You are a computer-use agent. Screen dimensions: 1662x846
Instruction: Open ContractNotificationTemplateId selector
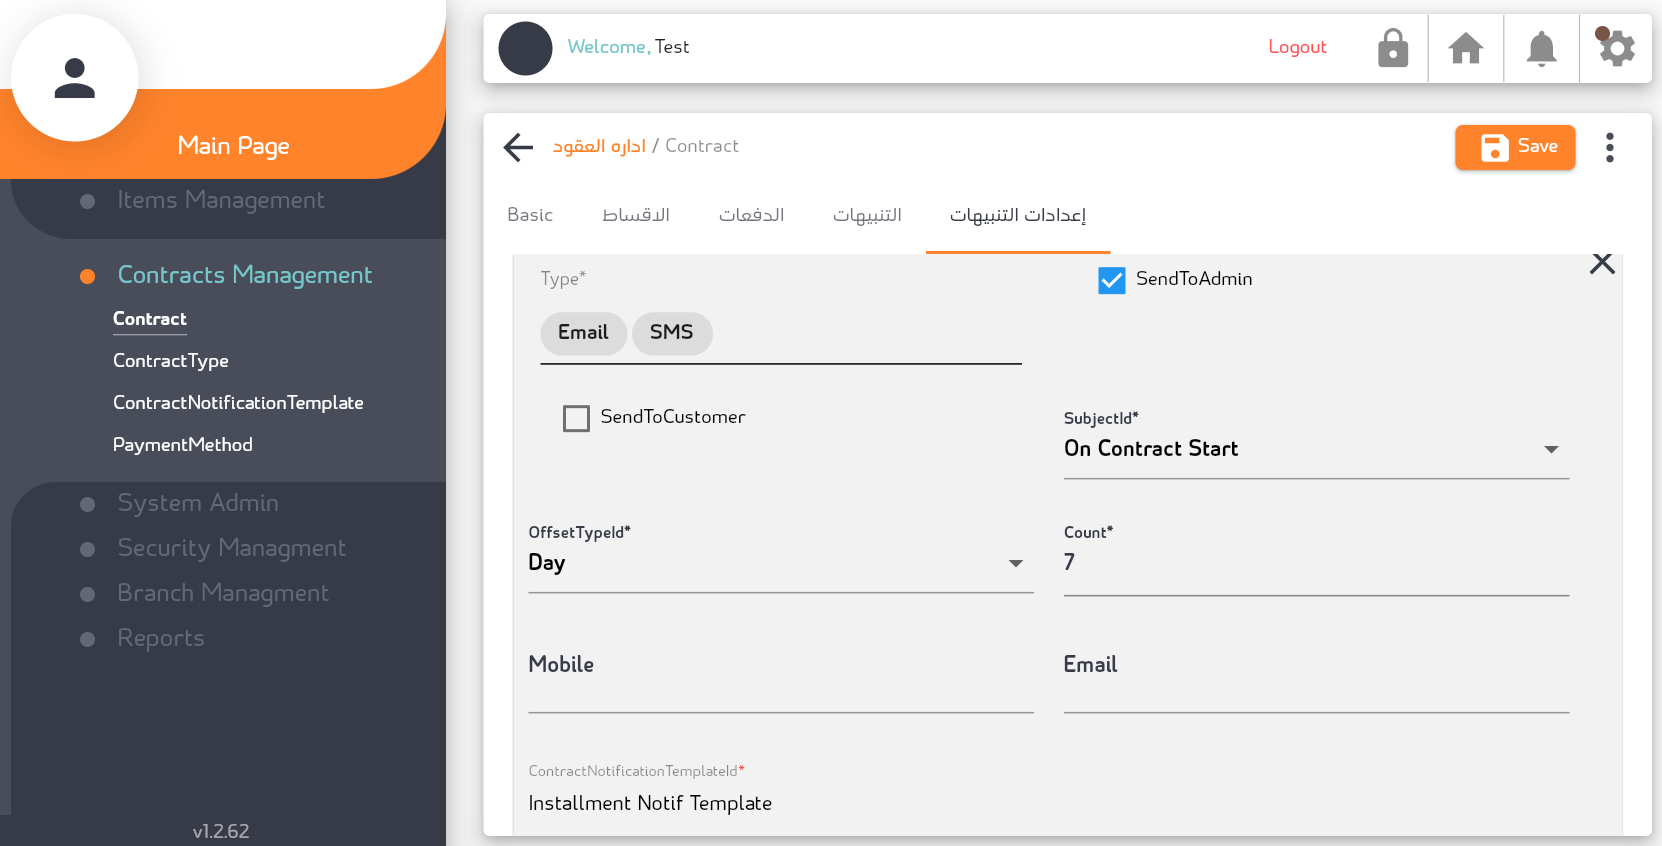click(780, 803)
